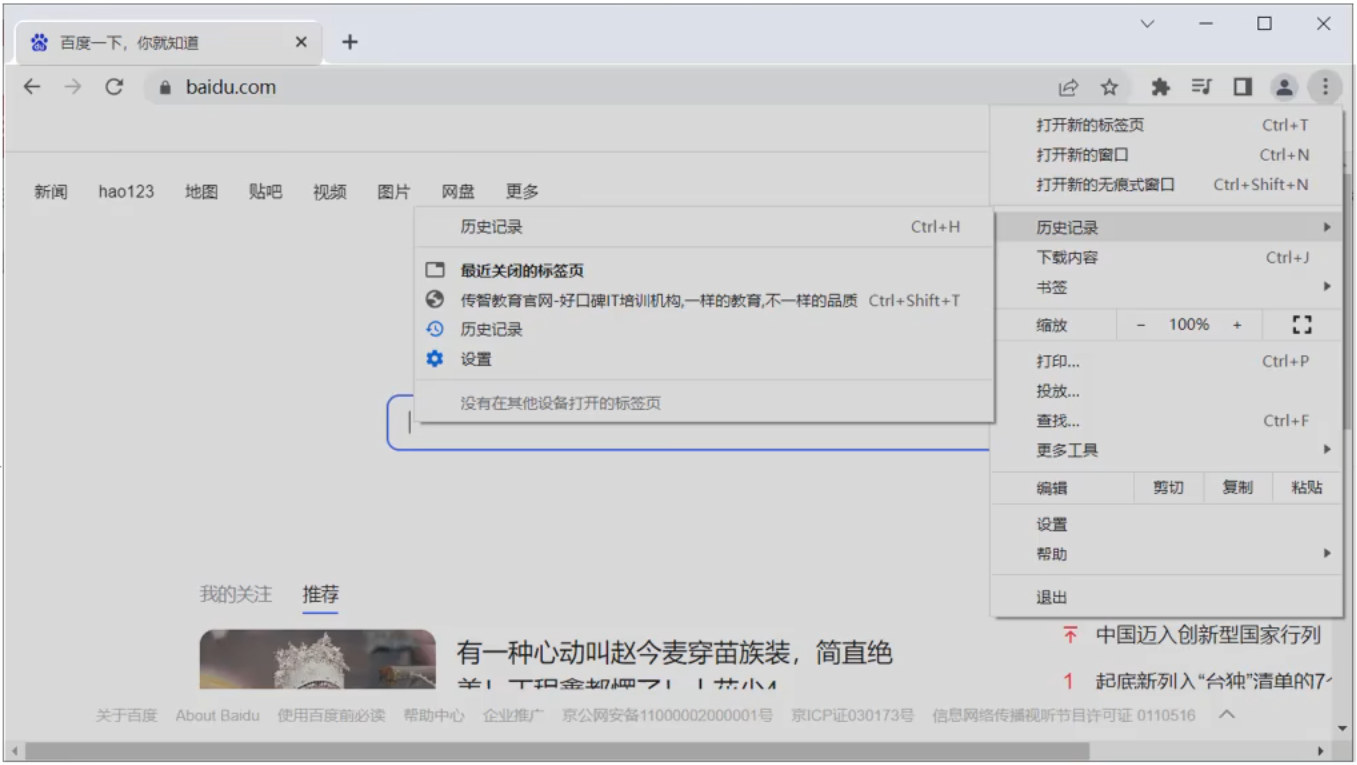Image resolution: width=1357 pixels, height=765 pixels.
Task: Click the three-dot Chrome menu button
Action: tap(1325, 87)
